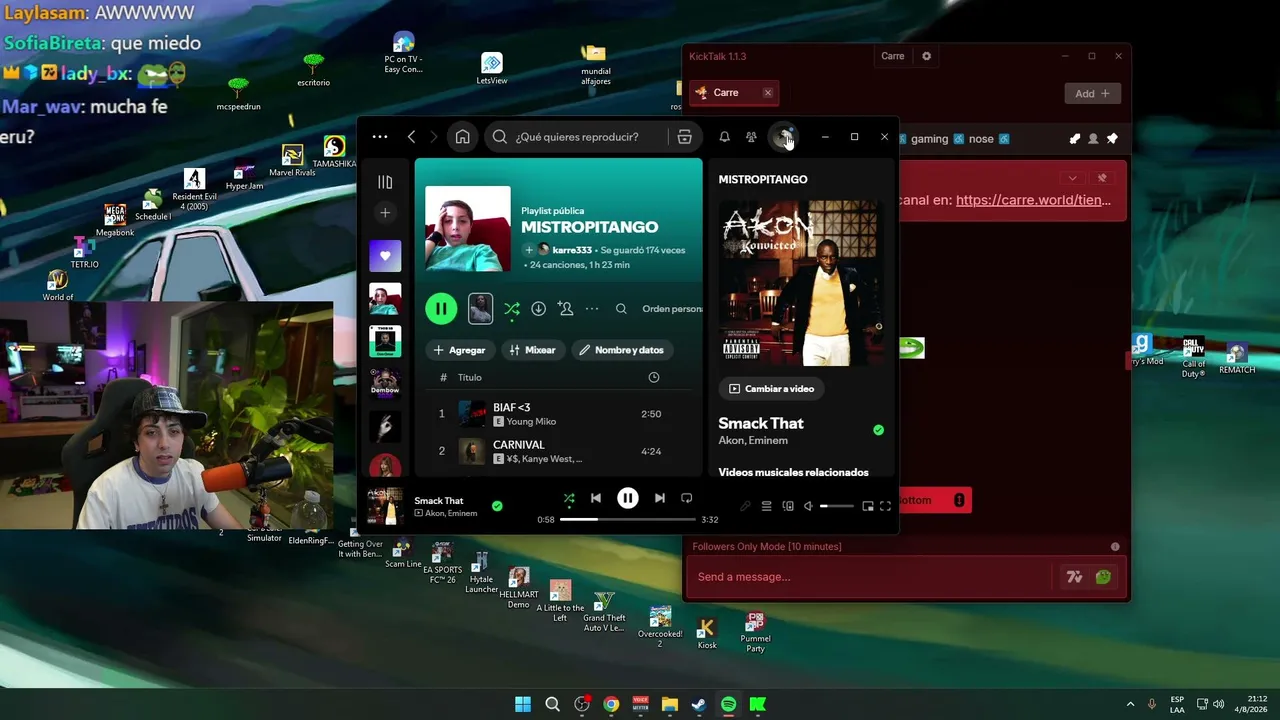Click the Add button in KickTalk
This screenshot has height=720, width=1280.
[1092, 94]
